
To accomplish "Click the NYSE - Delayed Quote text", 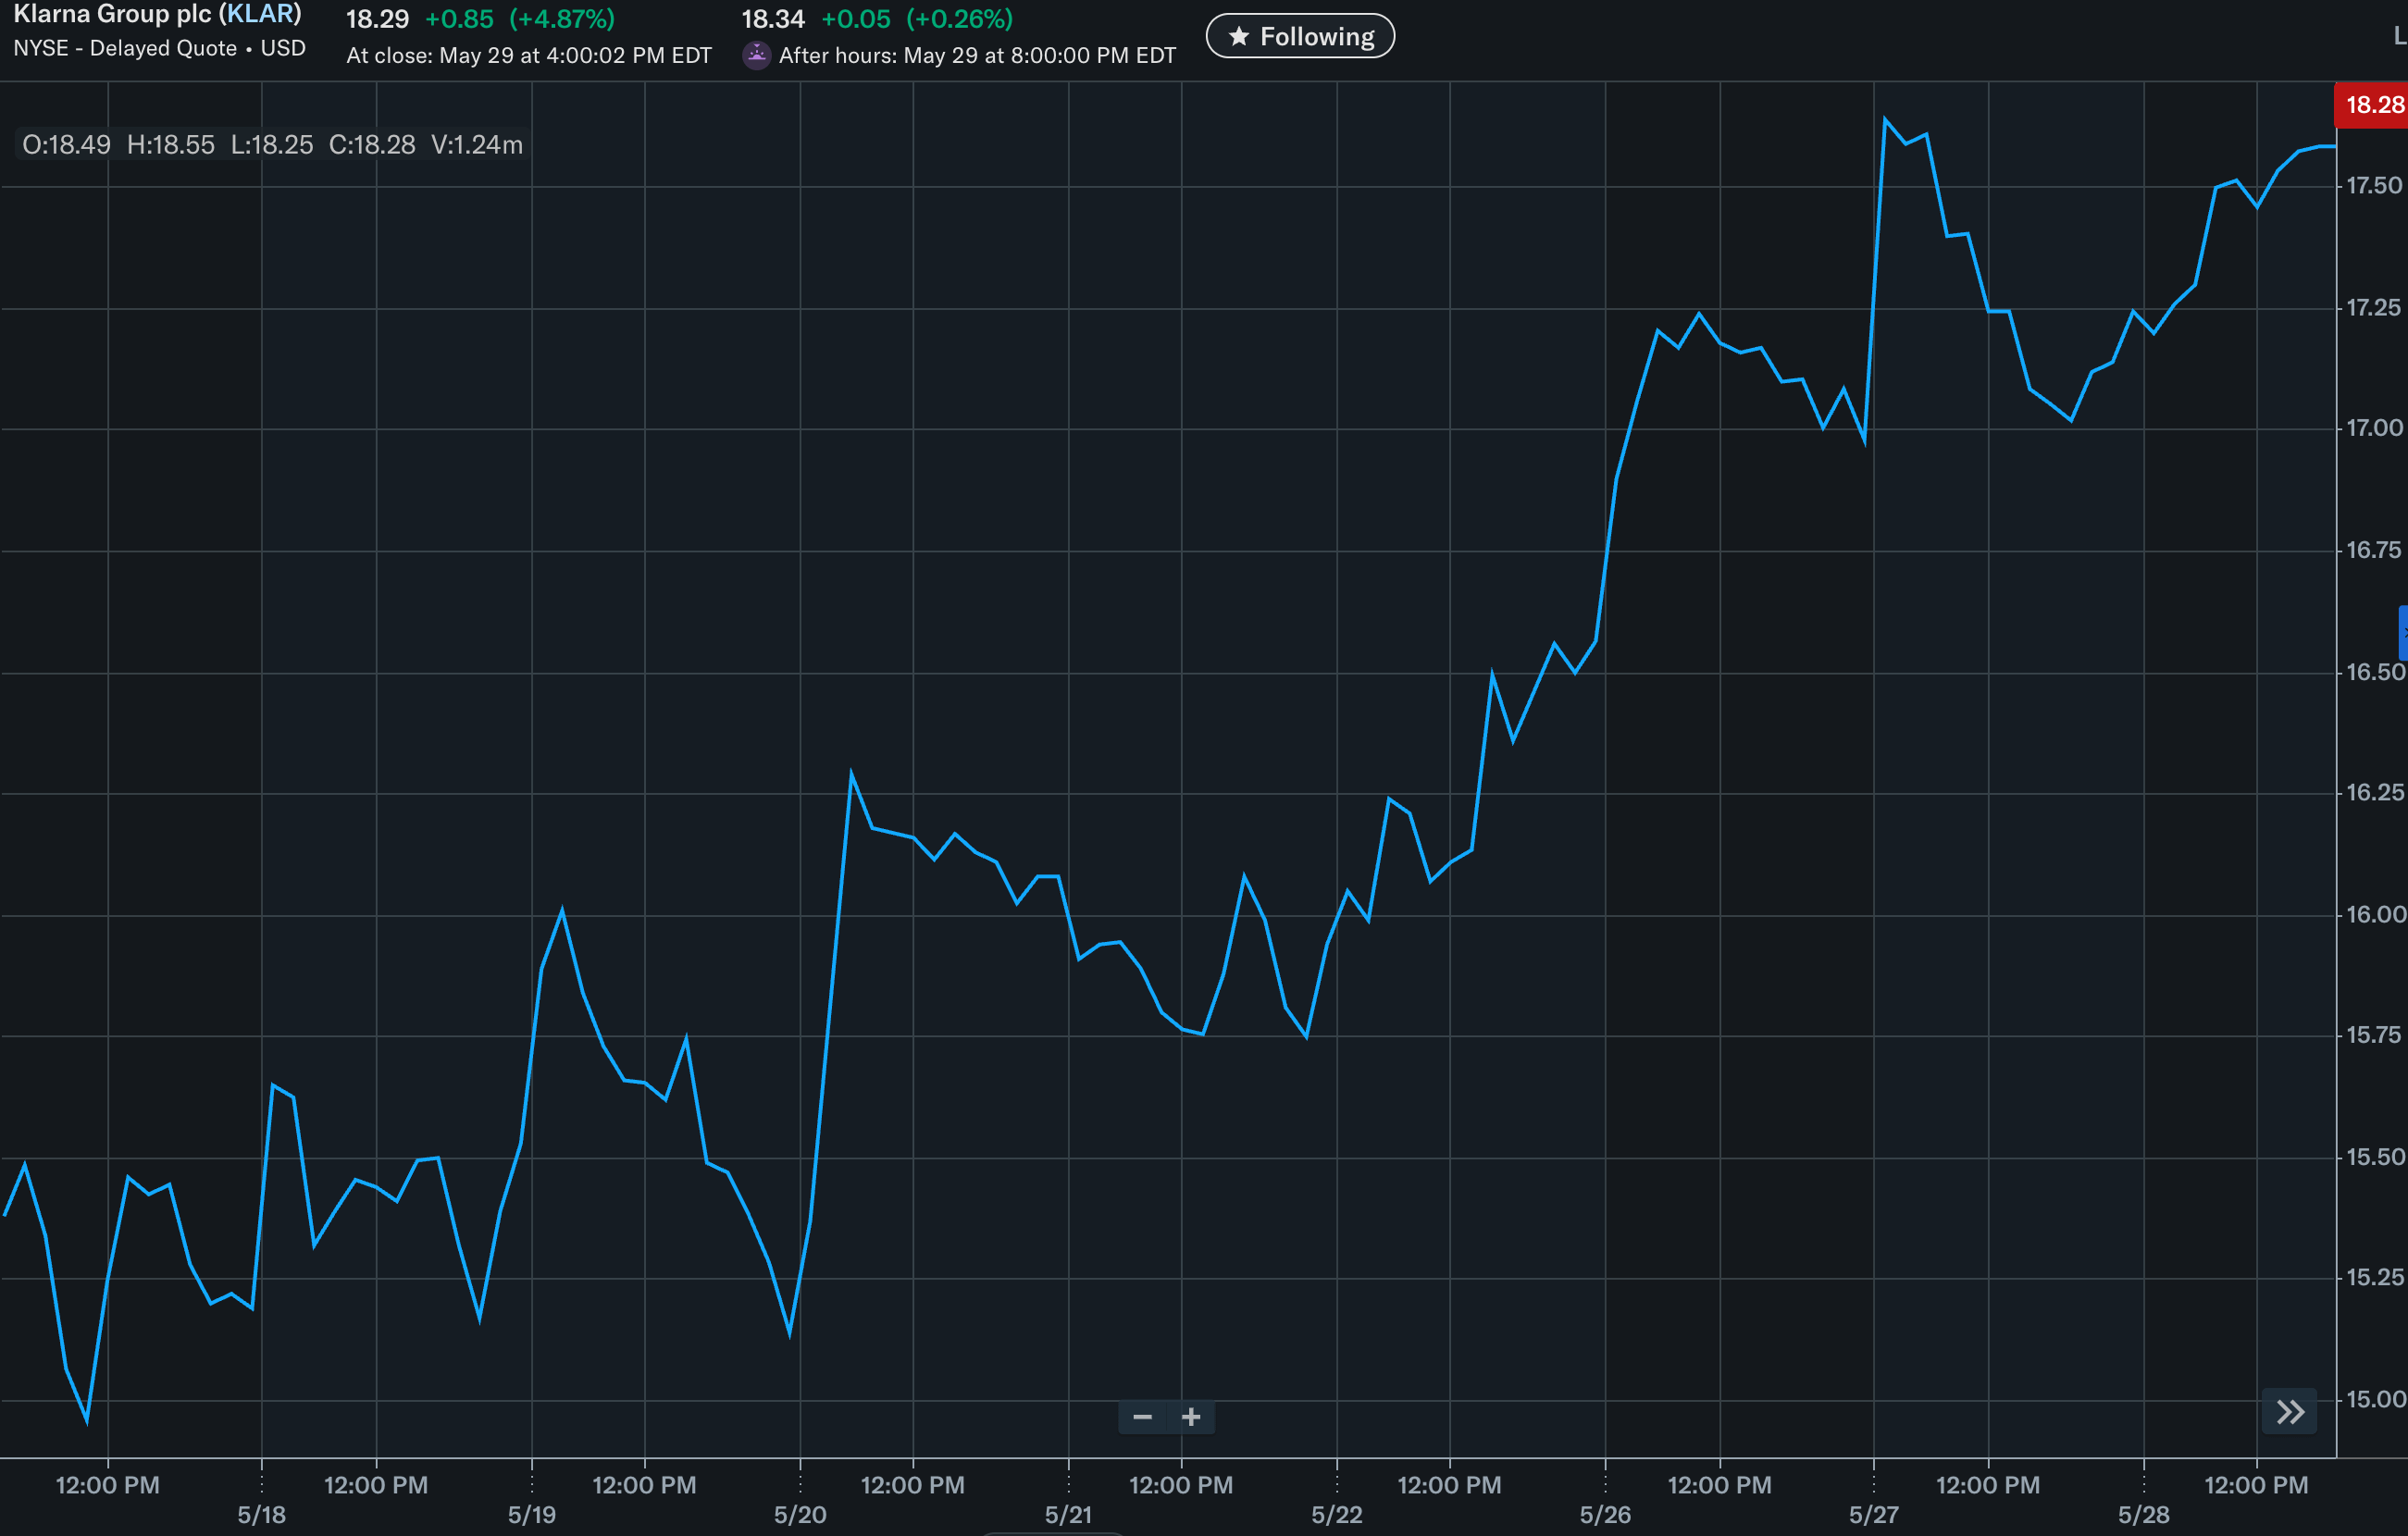I will pyautogui.click(x=125, y=48).
